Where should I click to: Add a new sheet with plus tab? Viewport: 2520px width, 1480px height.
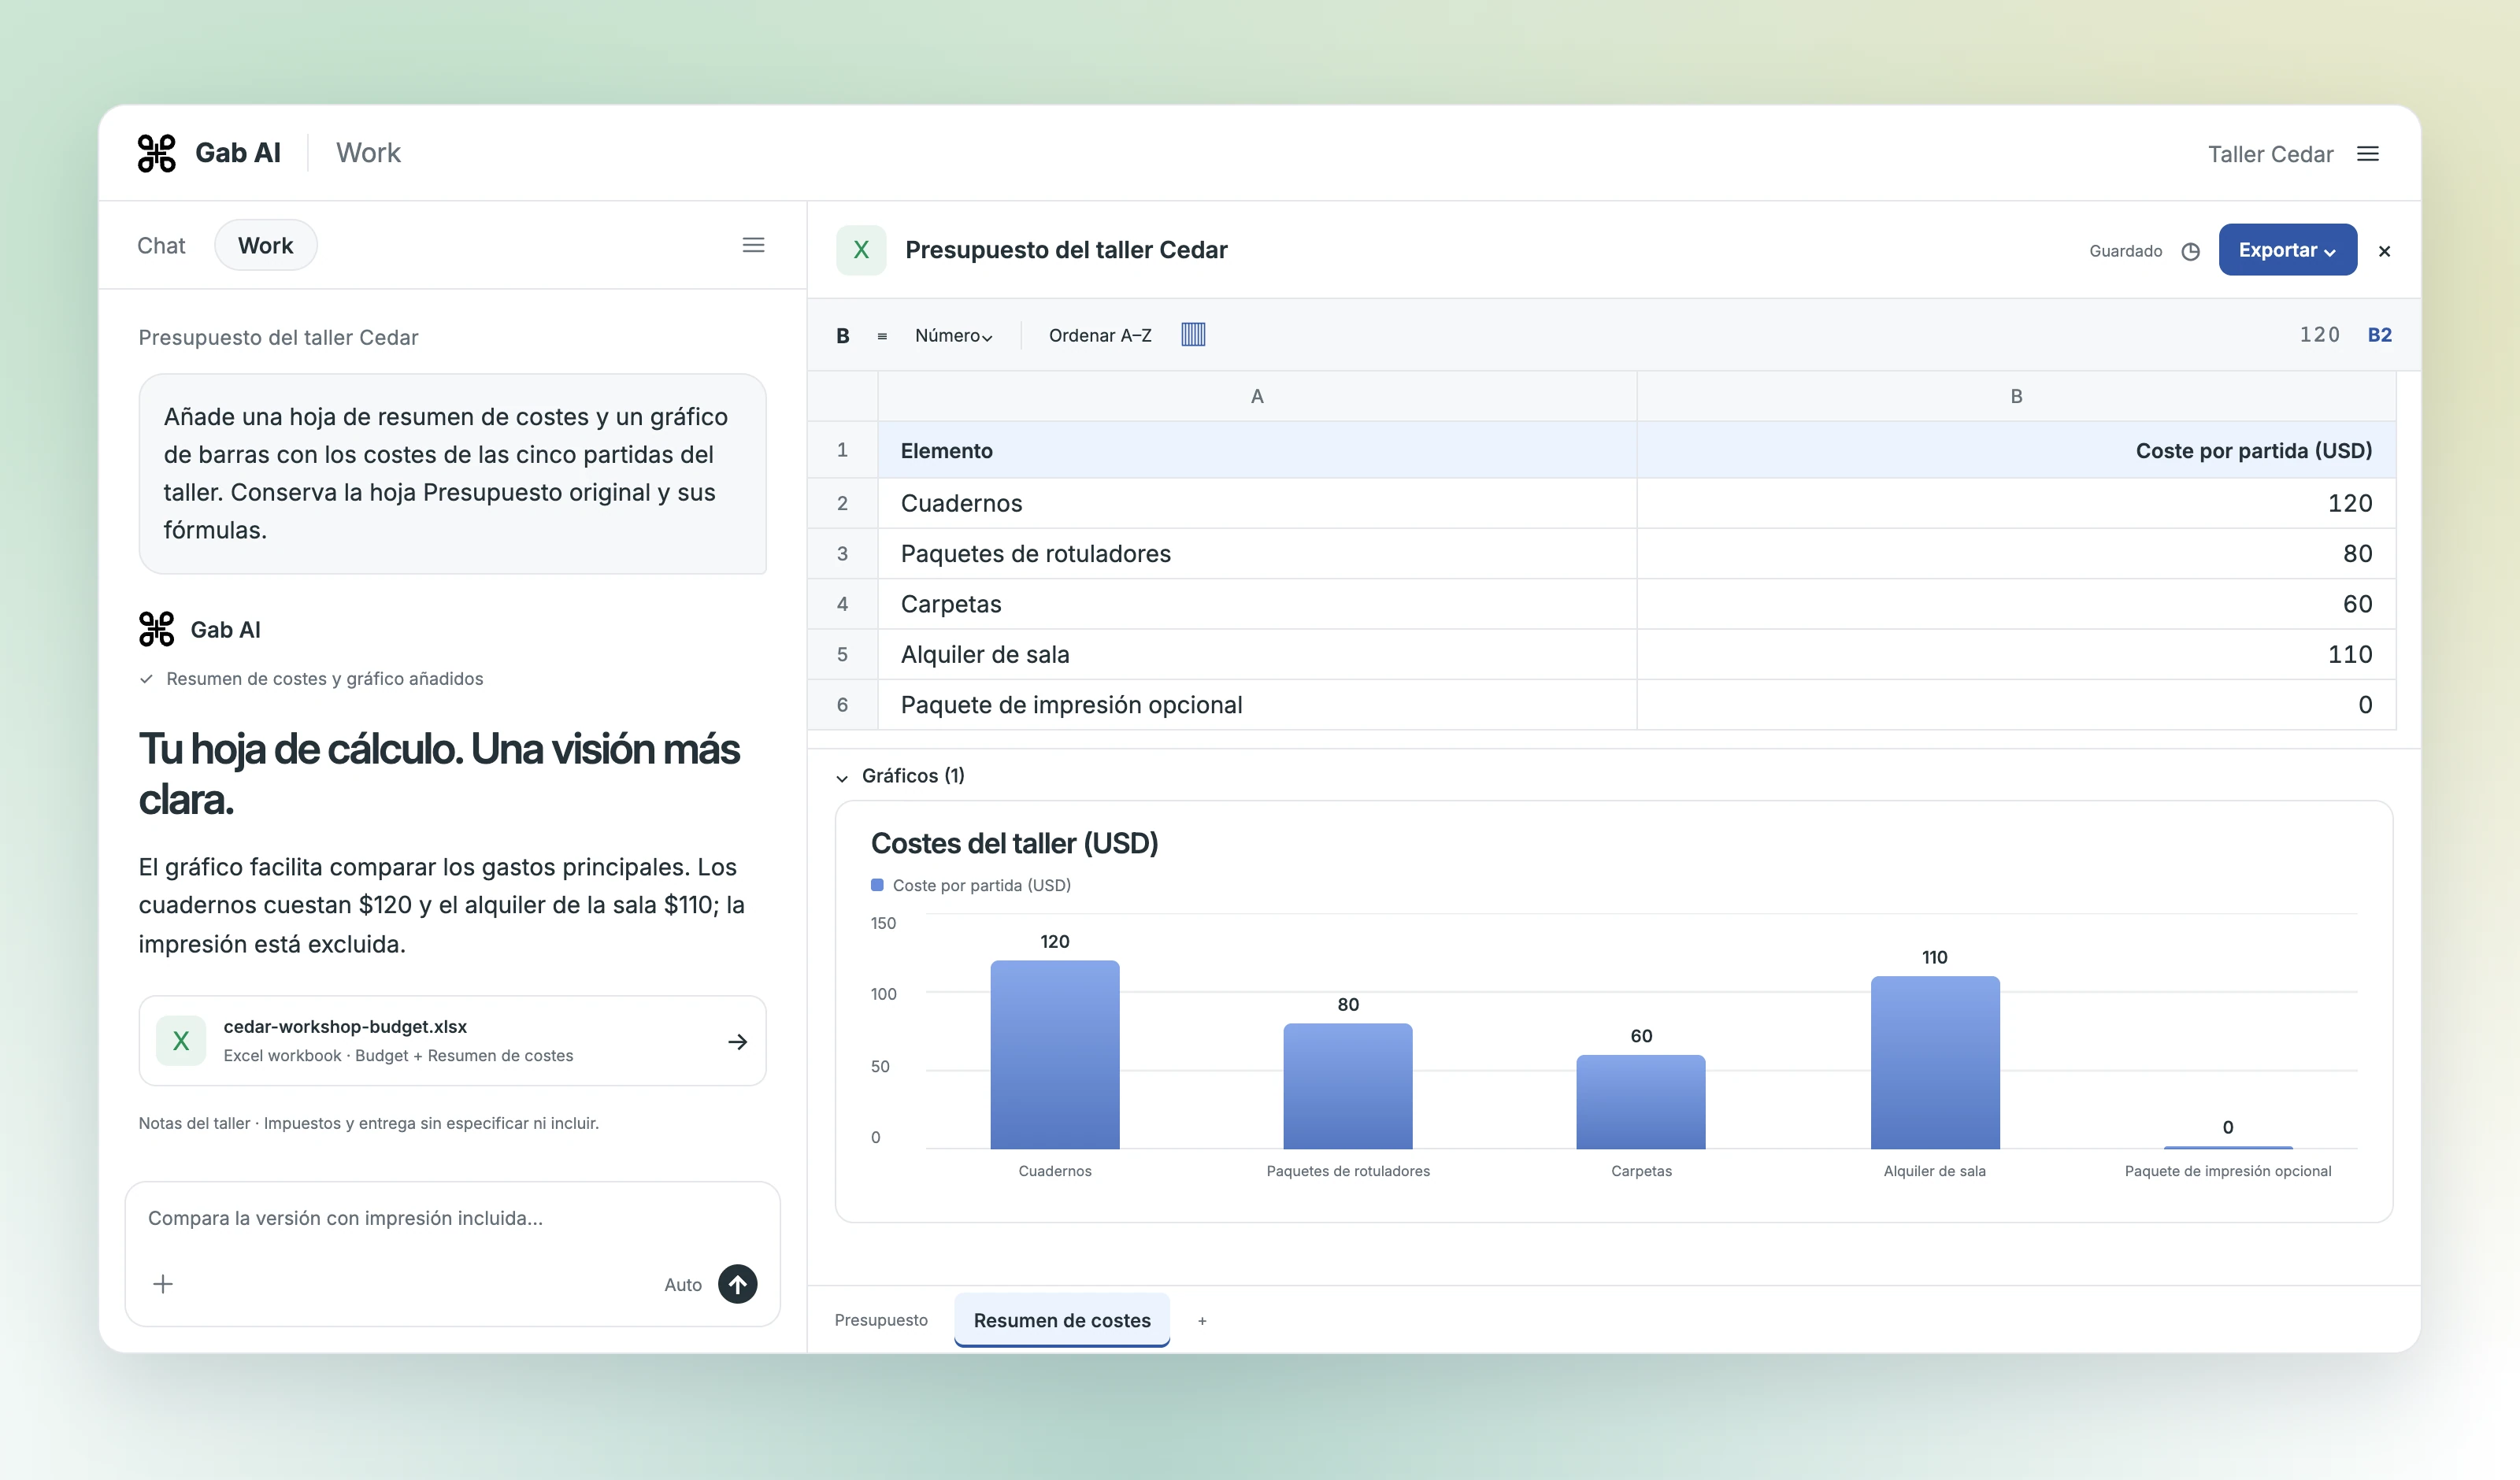pyautogui.click(x=1202, y=1321)
